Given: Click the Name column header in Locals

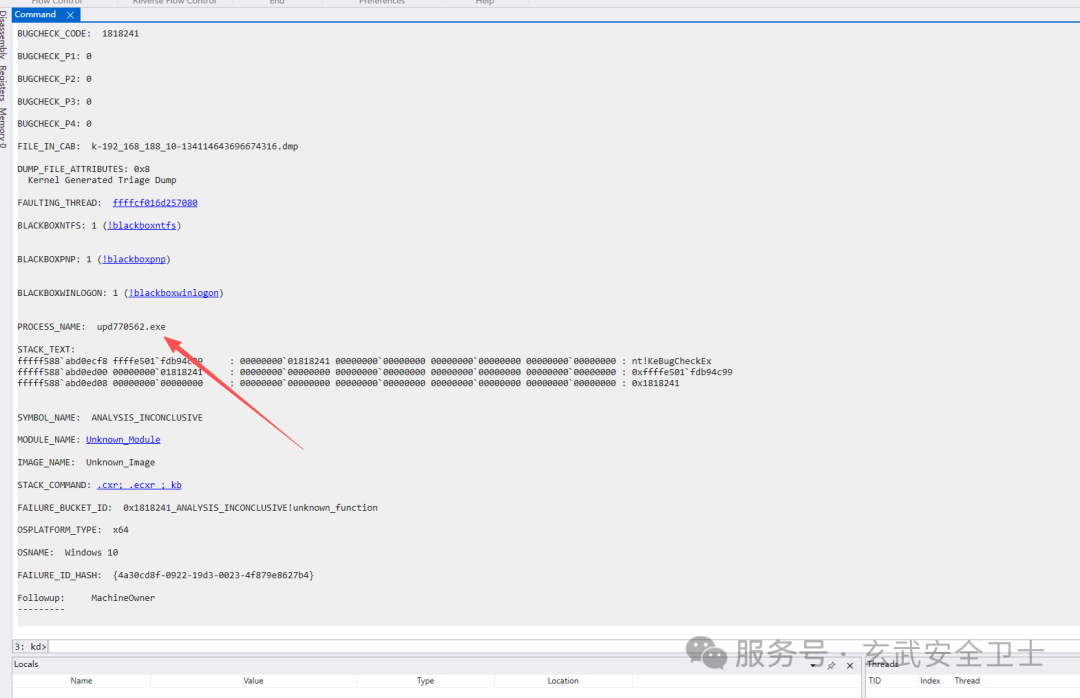Looking at the screenshot, I should pyautogui.click(x=81, y=681).
